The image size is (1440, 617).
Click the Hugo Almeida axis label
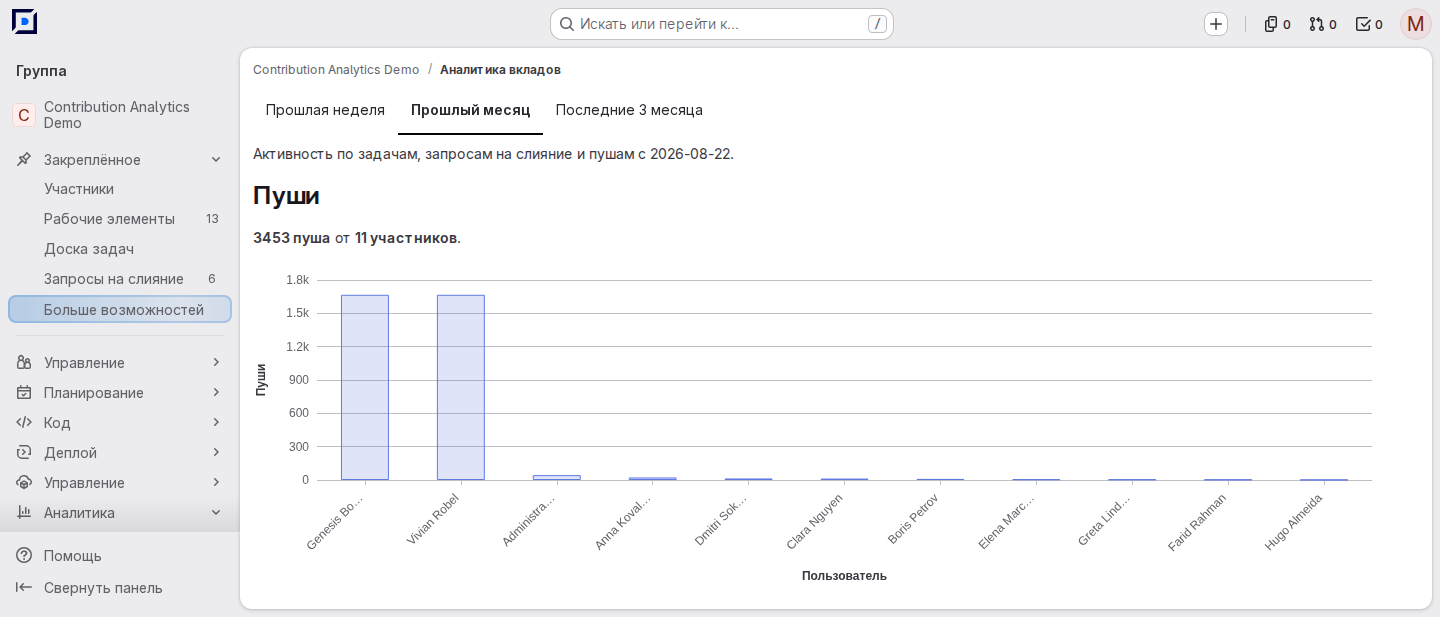(1294, 522)
